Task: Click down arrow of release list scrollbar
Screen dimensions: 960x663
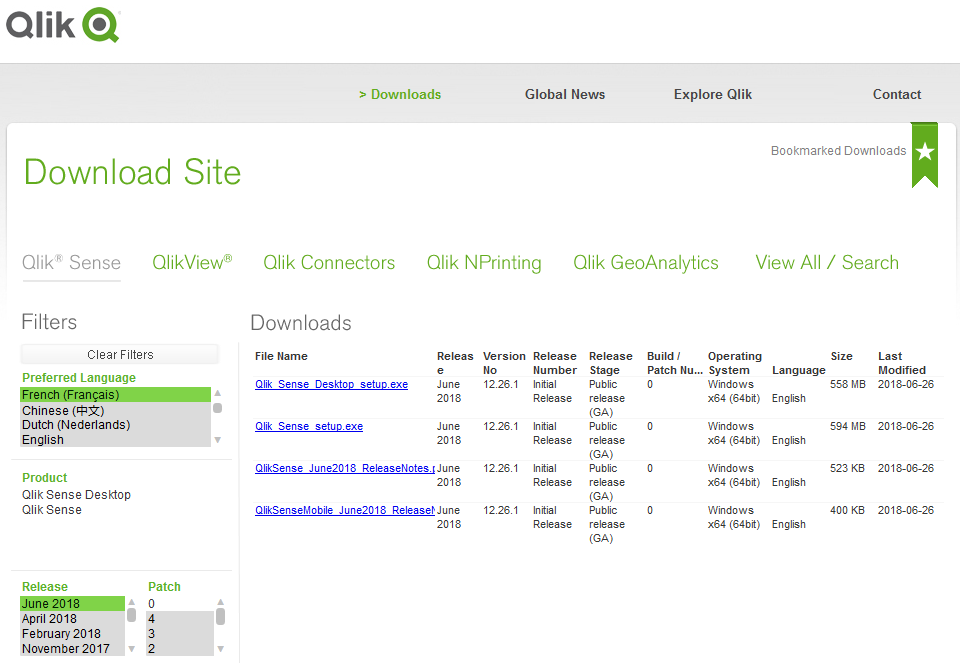Action: point(131,649)
